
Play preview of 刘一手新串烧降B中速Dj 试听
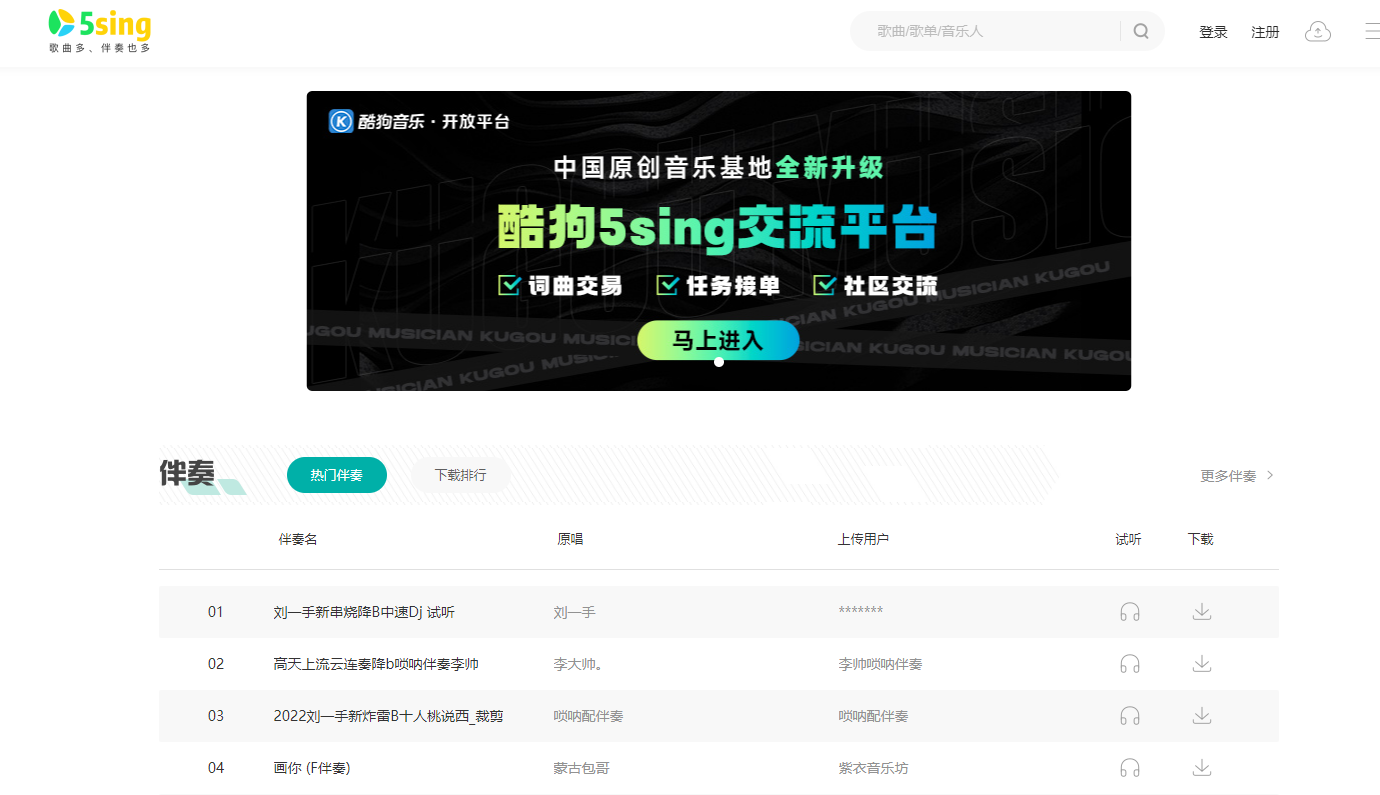1130,611
